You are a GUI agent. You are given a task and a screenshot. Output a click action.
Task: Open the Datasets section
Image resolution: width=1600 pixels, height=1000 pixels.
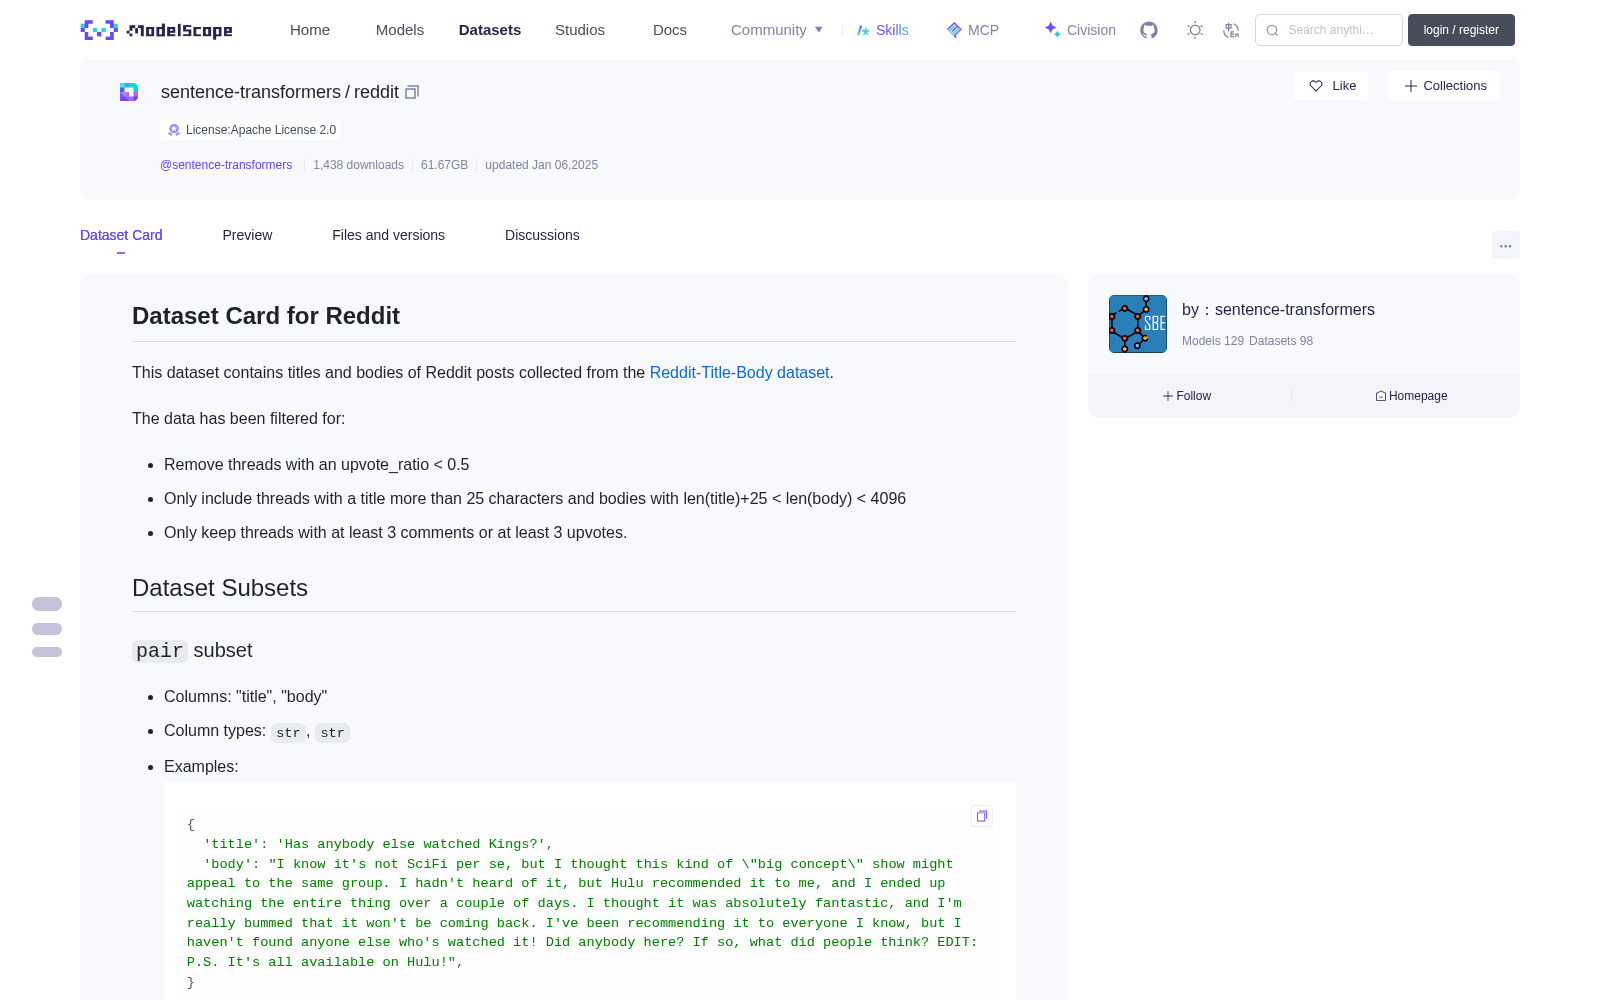490,30
